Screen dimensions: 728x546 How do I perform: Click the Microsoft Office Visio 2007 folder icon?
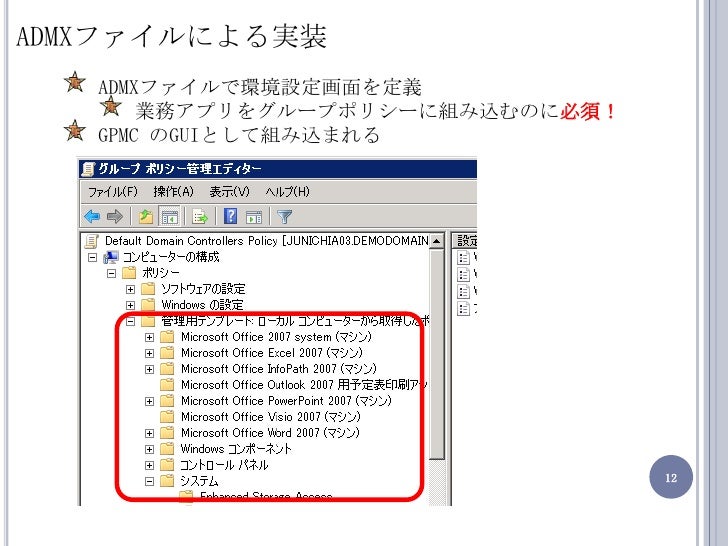point(167,416)
